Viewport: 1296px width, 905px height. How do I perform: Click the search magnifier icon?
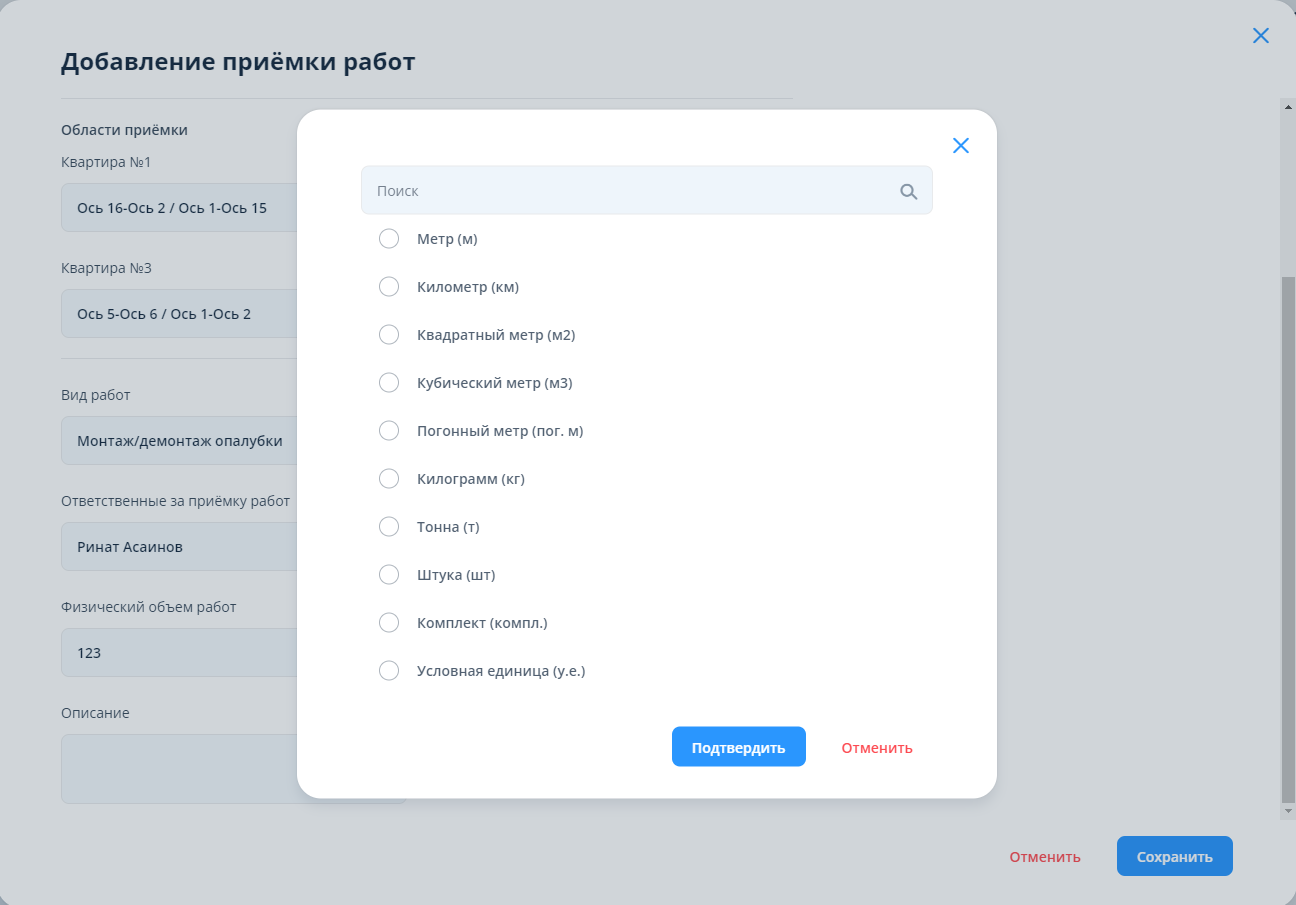pos(908,191)
